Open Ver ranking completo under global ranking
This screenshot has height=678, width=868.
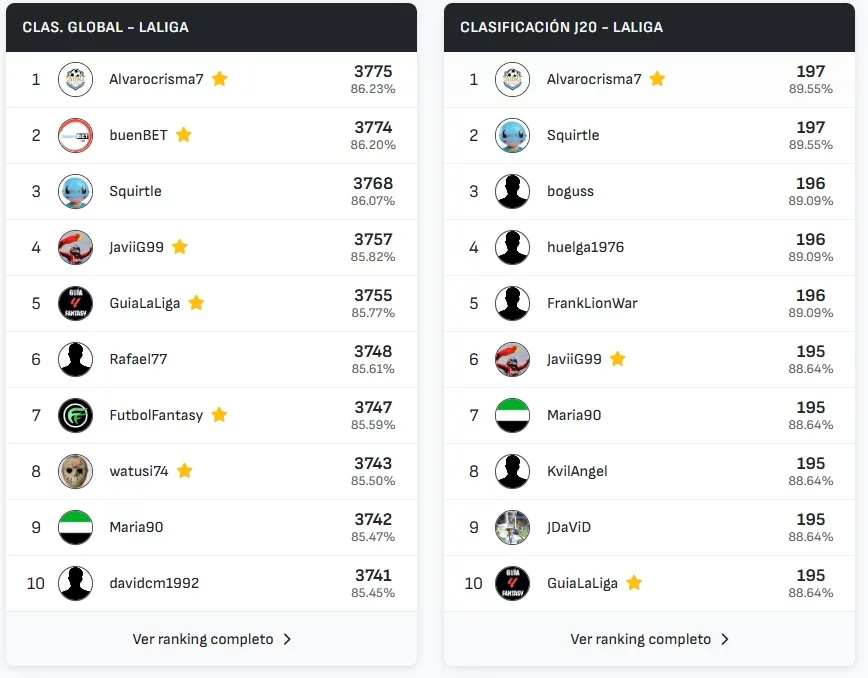tap(203, 639)
